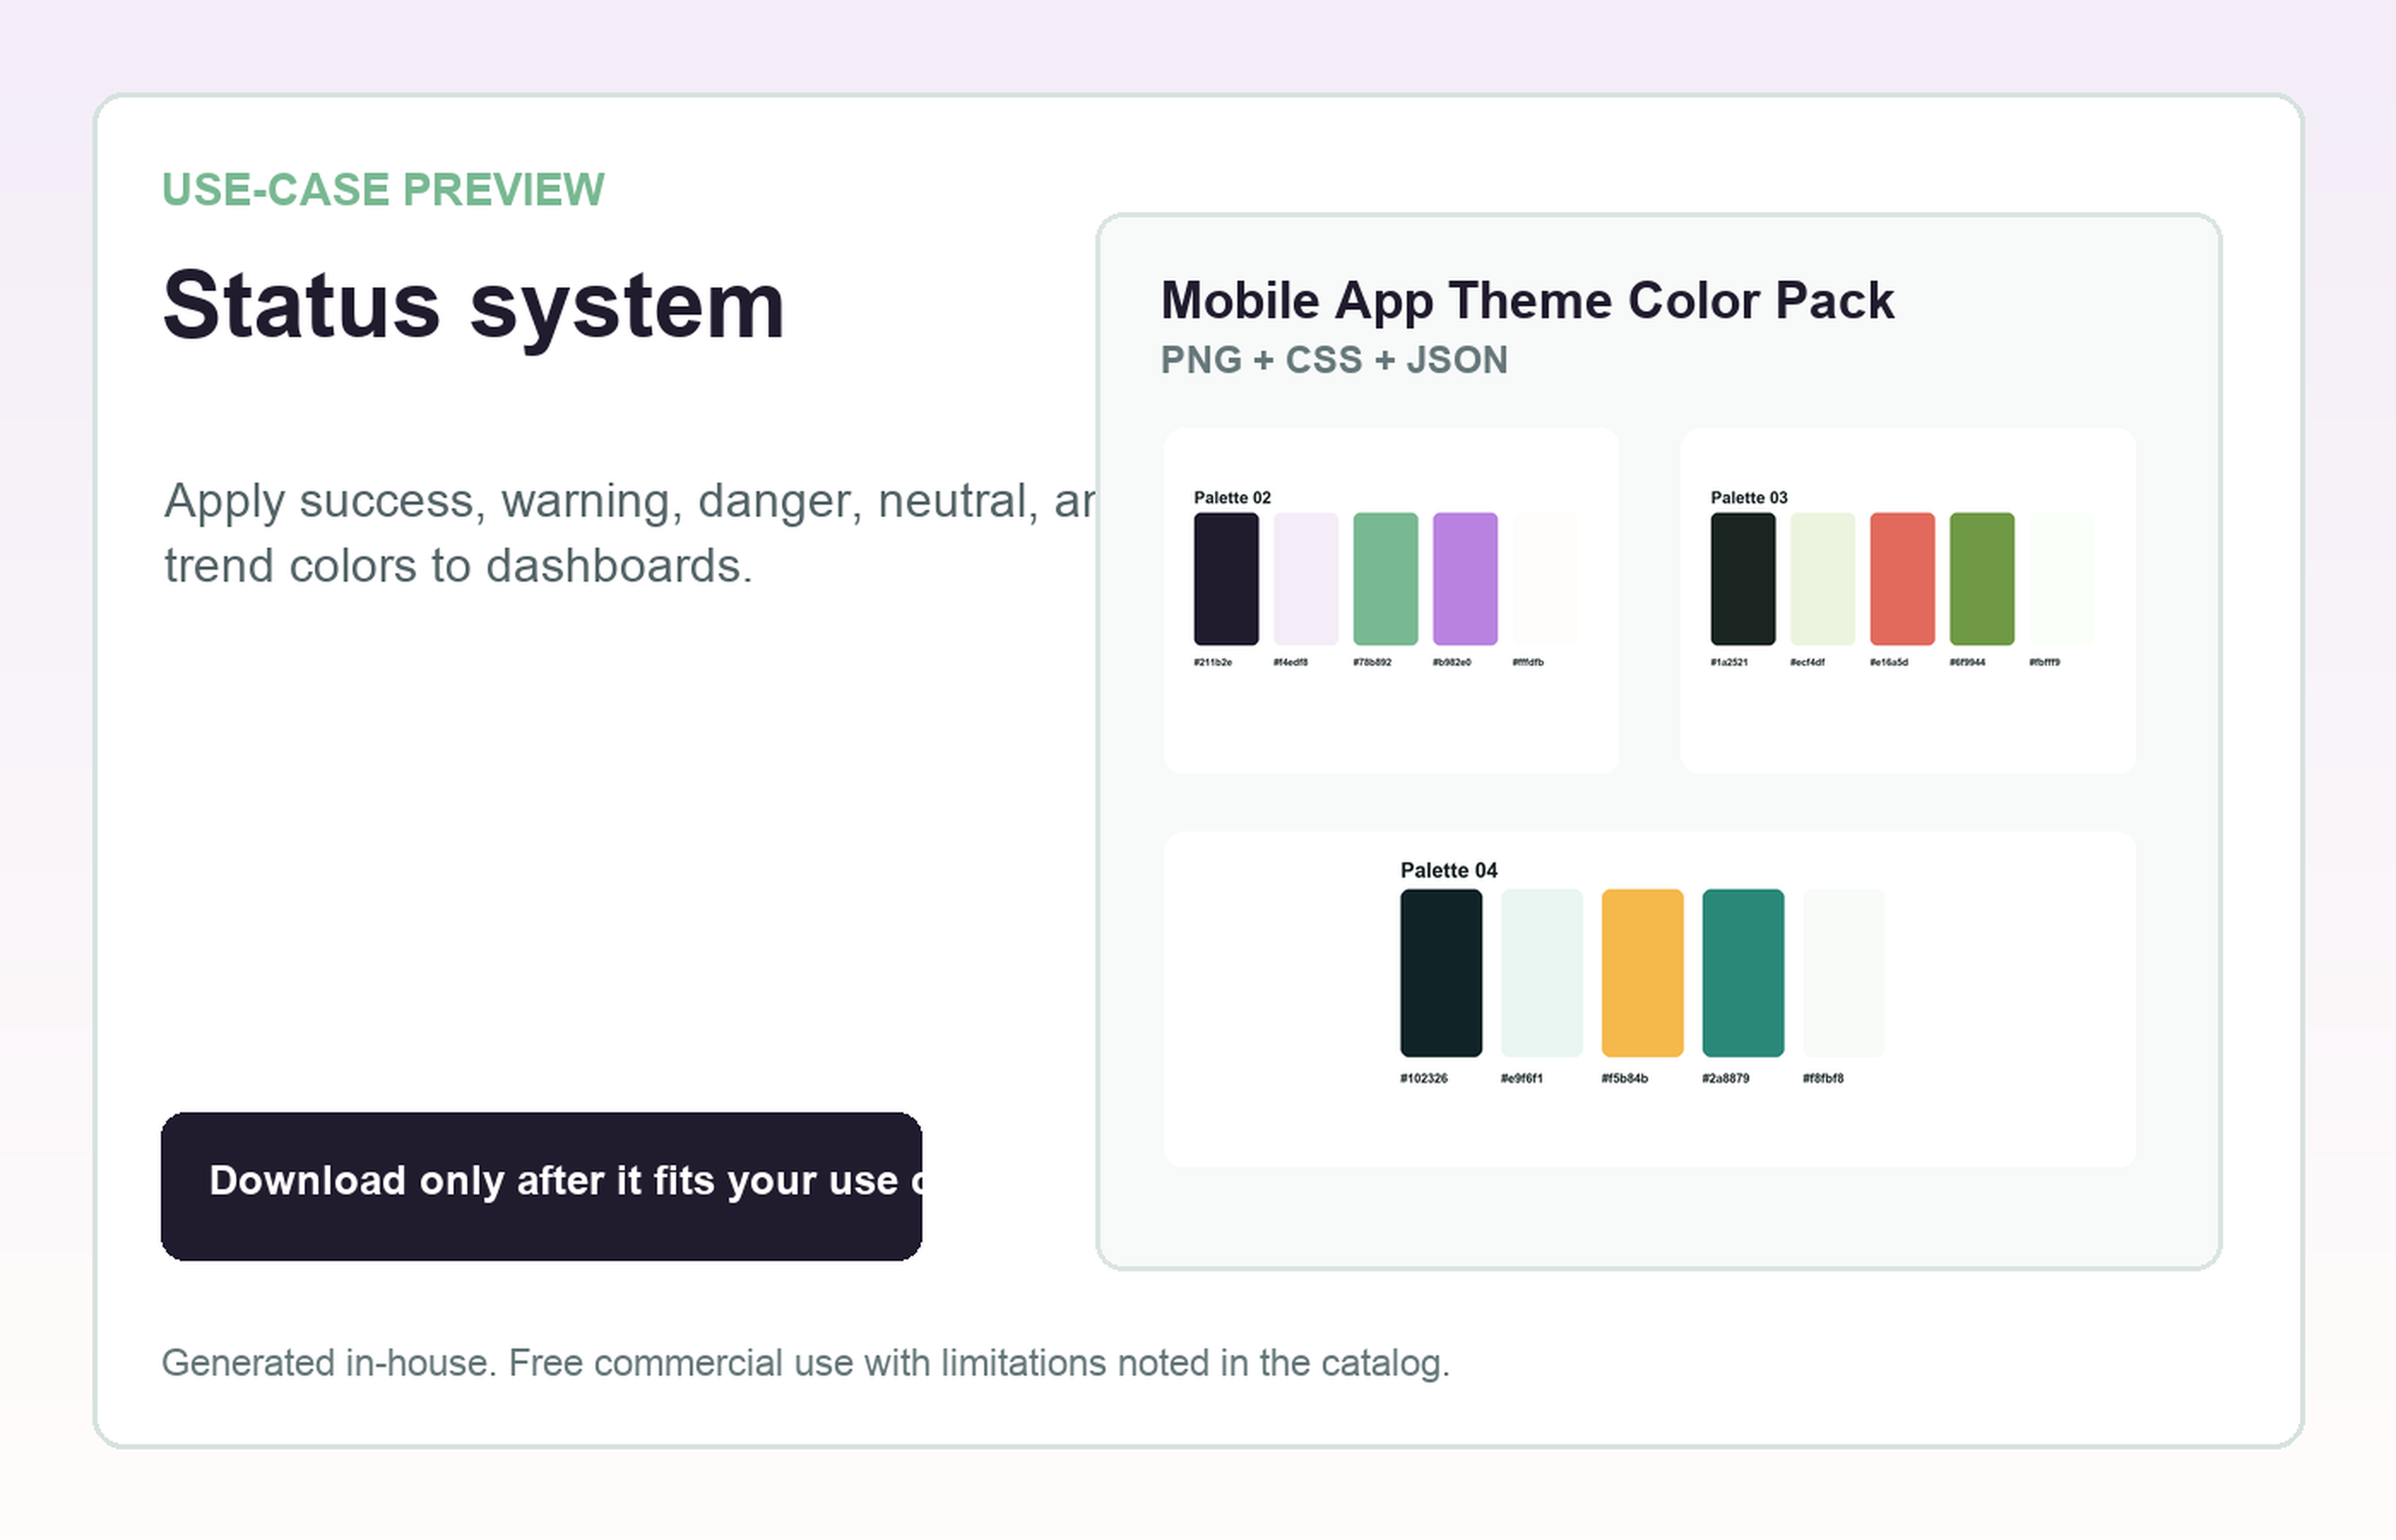This screenshot has width=2396, height=1540.
Task: Pick the dark navy swatch in Palette 02
Action: tap(1226, 579)
